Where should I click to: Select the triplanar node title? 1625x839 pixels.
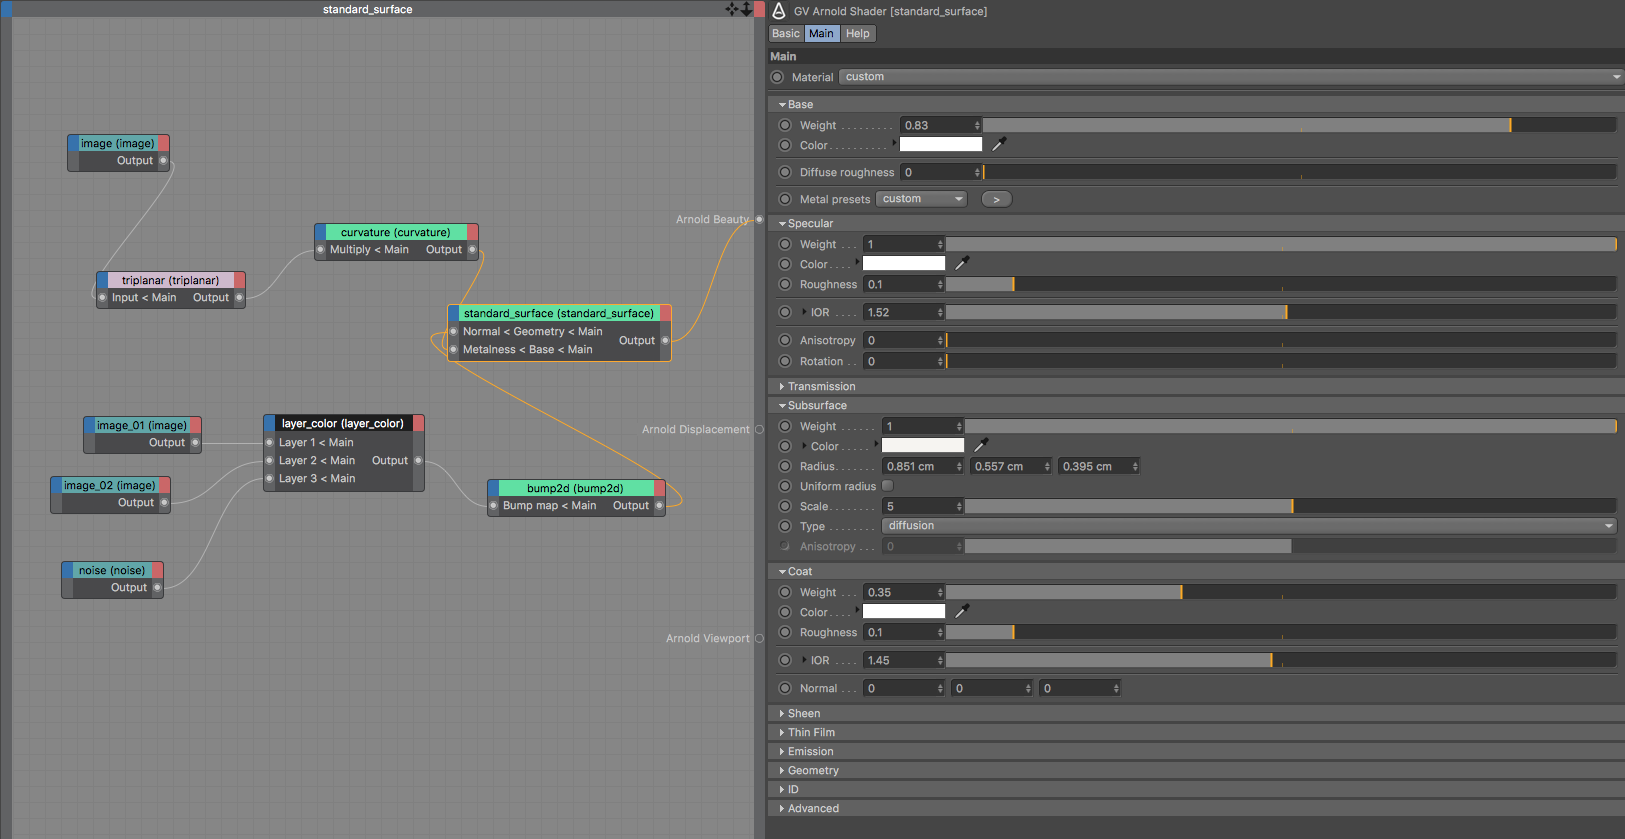tap(170, 280)
